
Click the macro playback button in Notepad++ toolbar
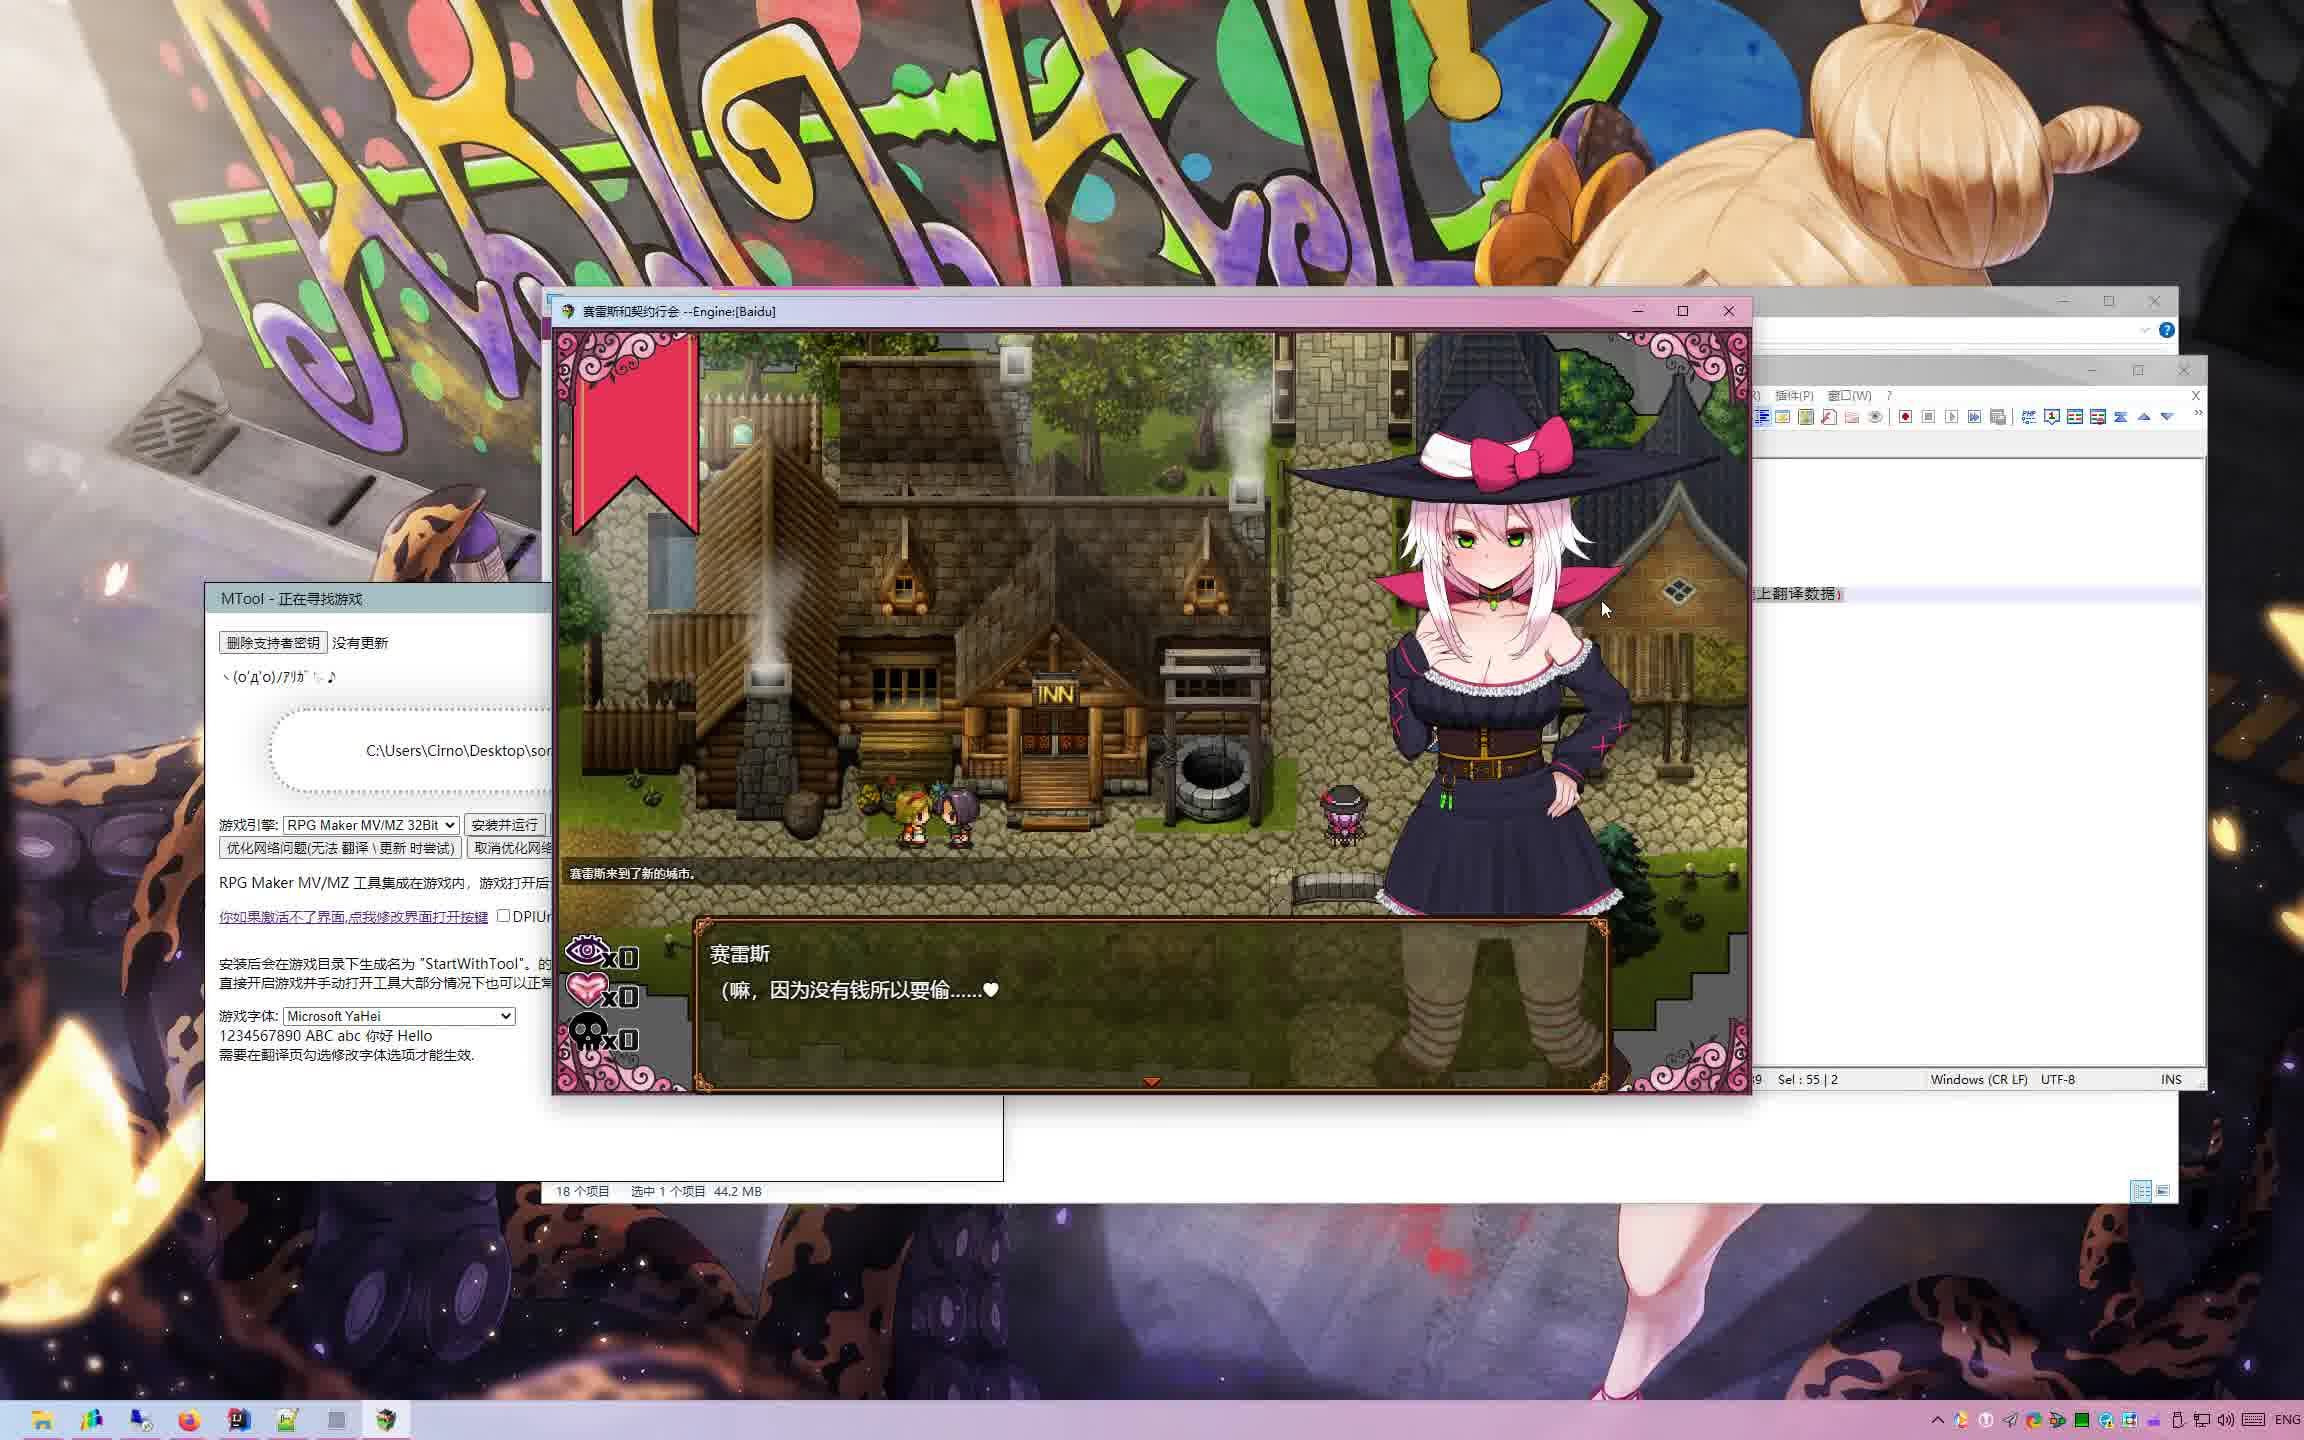tap(1951, 417)
